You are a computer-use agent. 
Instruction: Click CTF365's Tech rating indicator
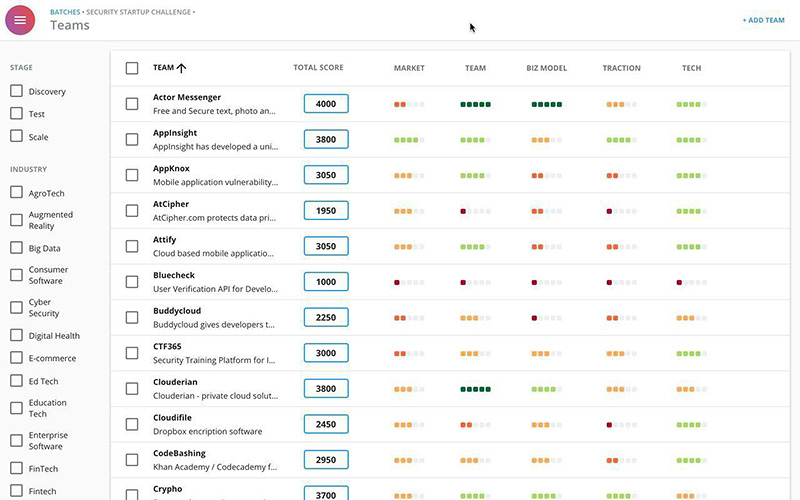point(691,354)
